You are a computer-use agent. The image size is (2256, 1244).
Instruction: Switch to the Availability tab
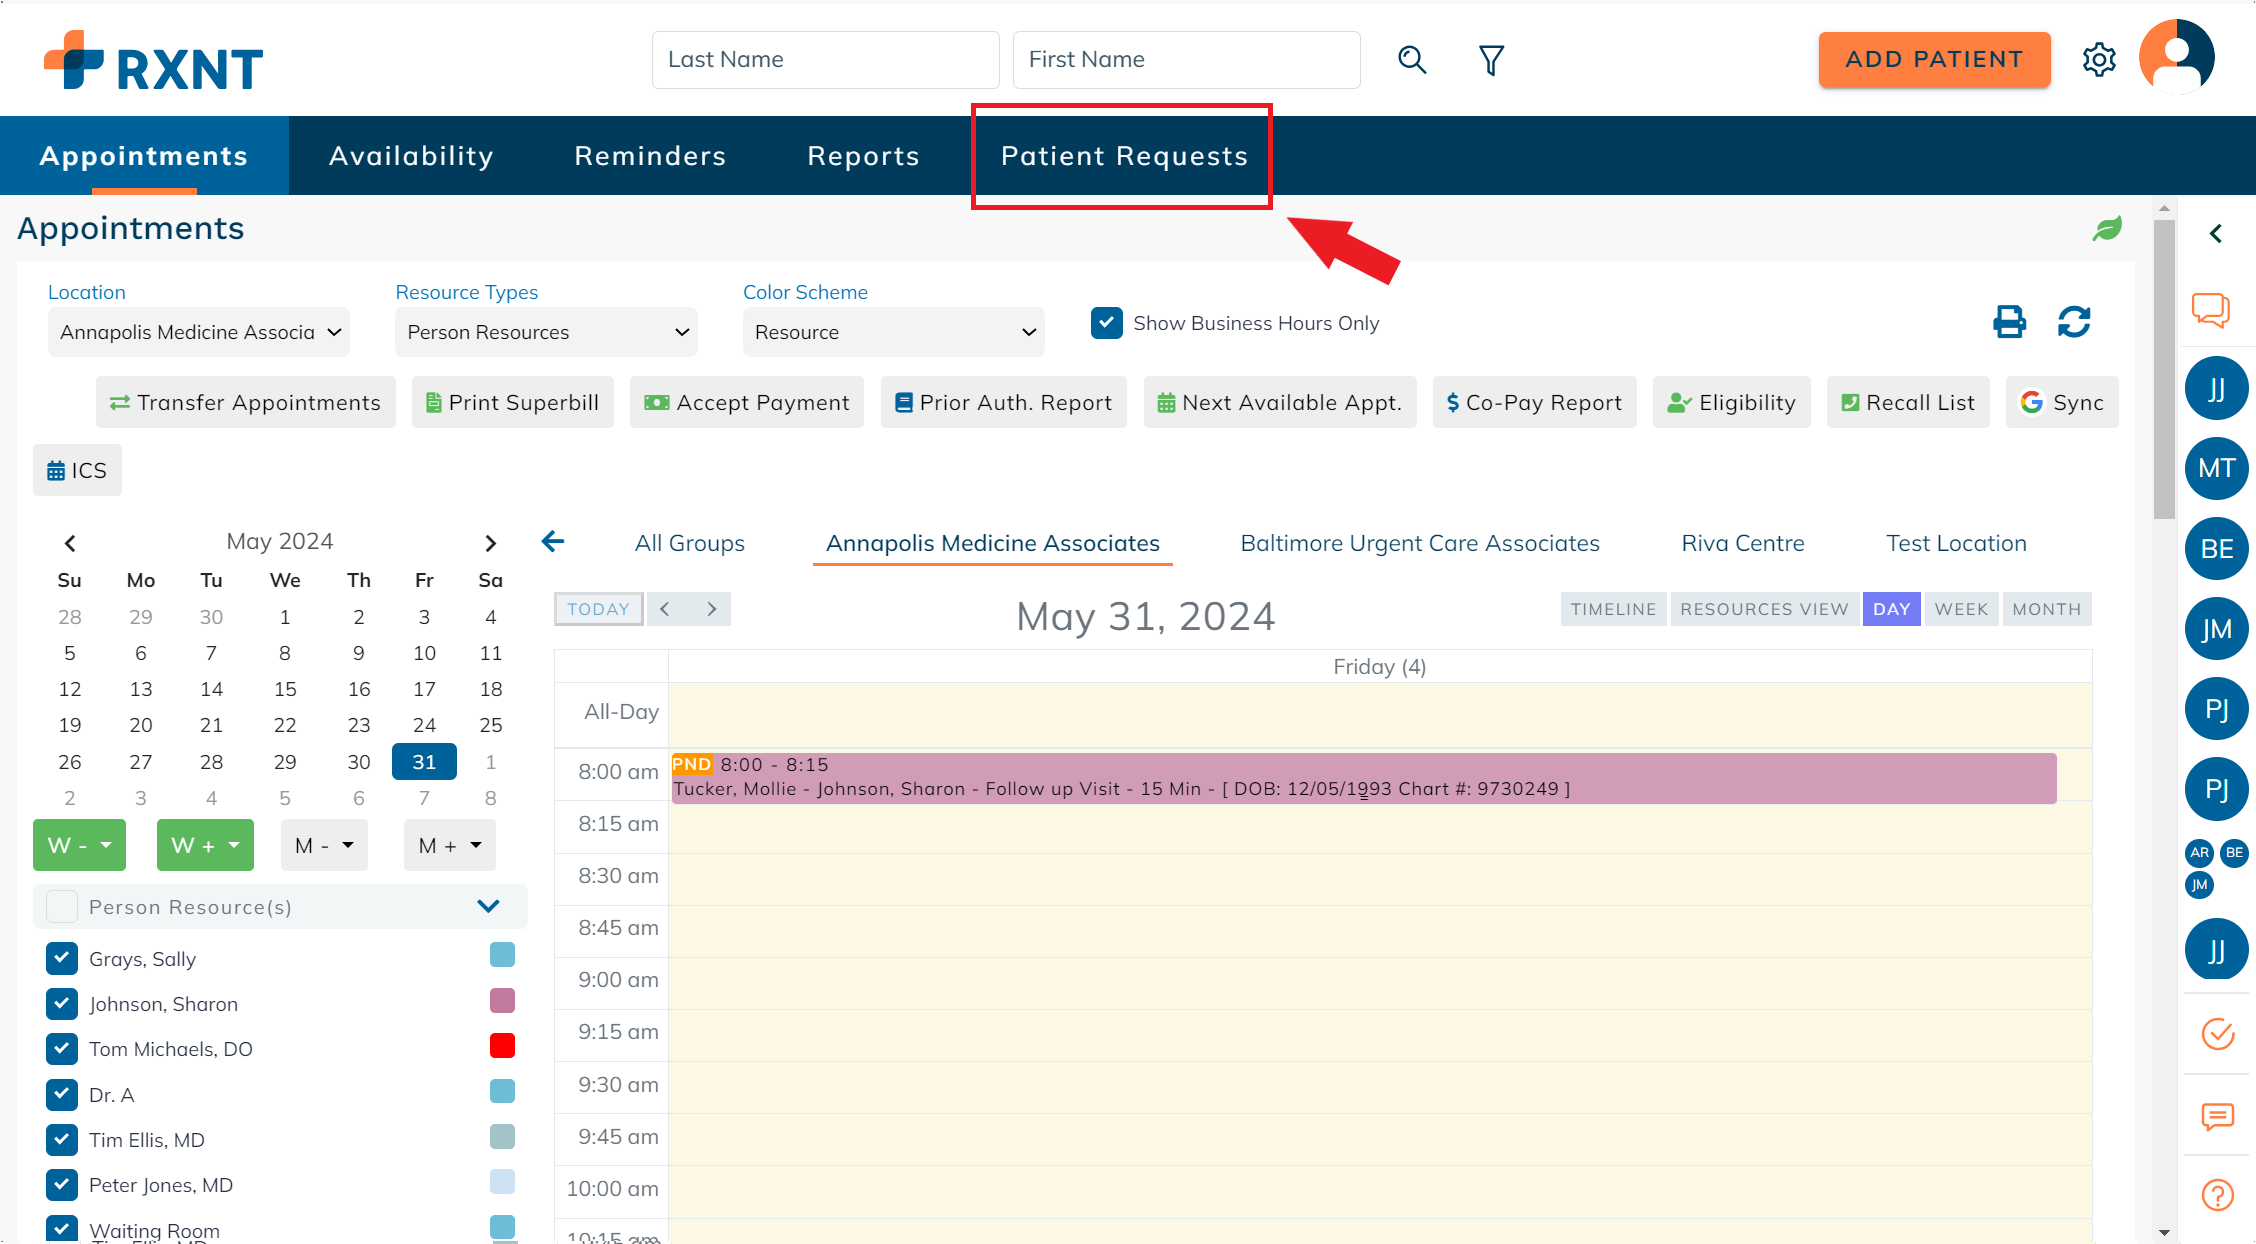[x=412, y=156]
